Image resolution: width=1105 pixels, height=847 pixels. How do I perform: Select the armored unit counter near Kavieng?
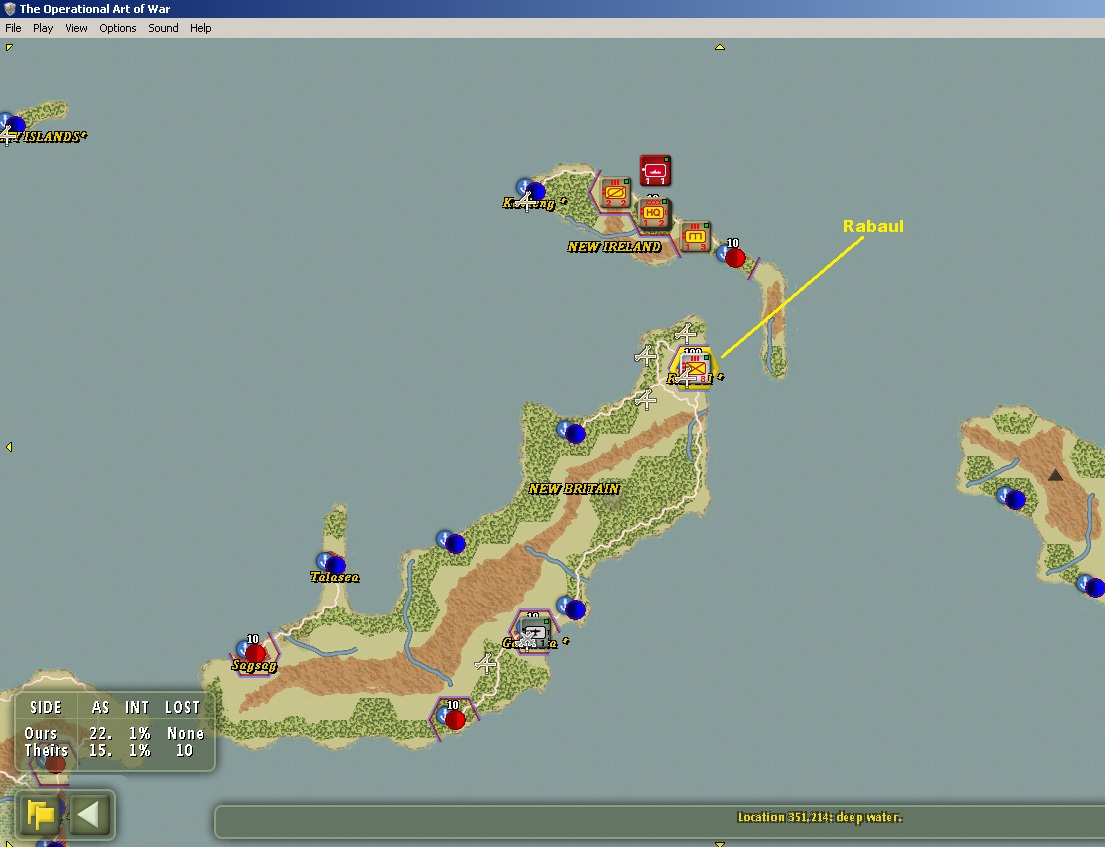(615, 193)
